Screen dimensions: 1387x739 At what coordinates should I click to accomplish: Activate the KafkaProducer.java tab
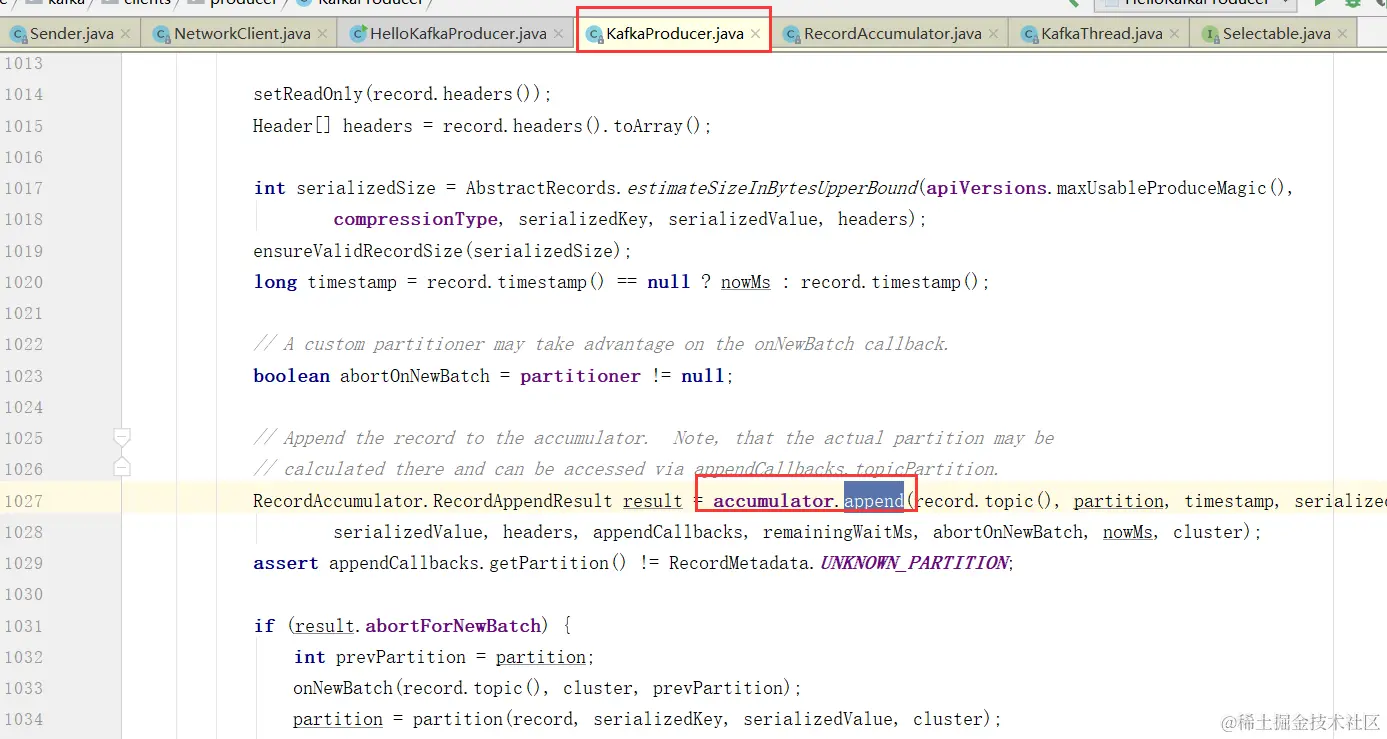(674, 33)
